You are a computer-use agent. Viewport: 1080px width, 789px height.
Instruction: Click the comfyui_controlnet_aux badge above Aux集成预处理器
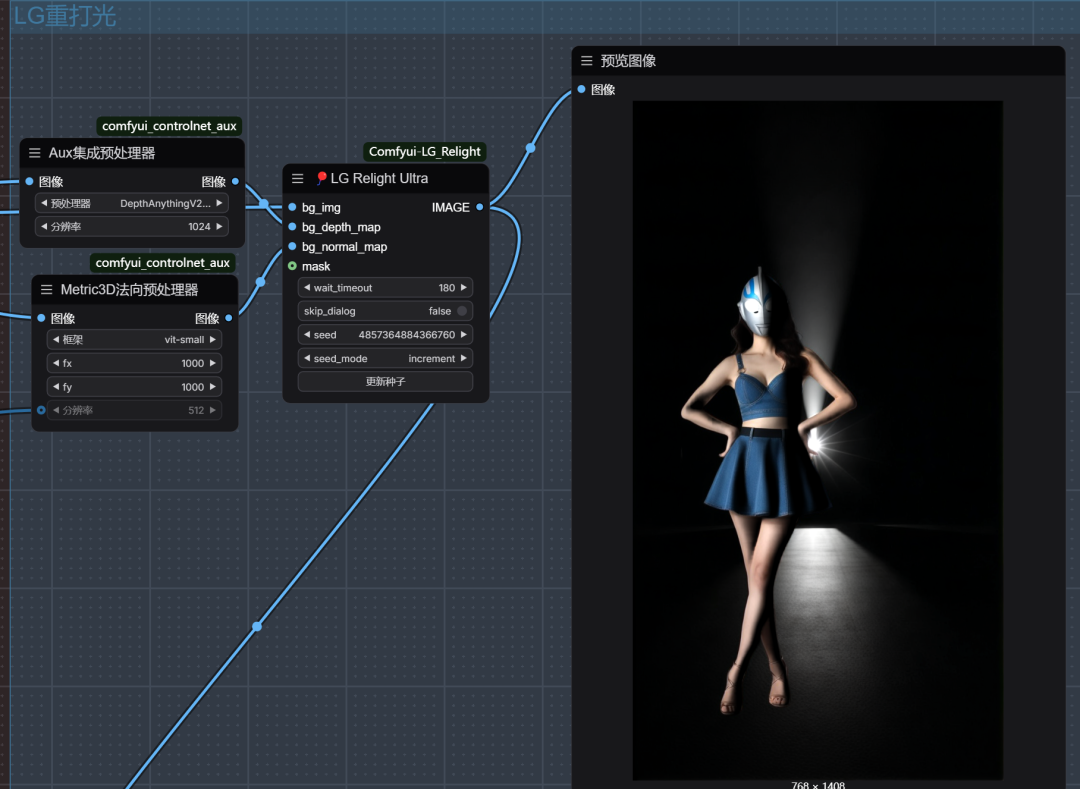[169, 126]
